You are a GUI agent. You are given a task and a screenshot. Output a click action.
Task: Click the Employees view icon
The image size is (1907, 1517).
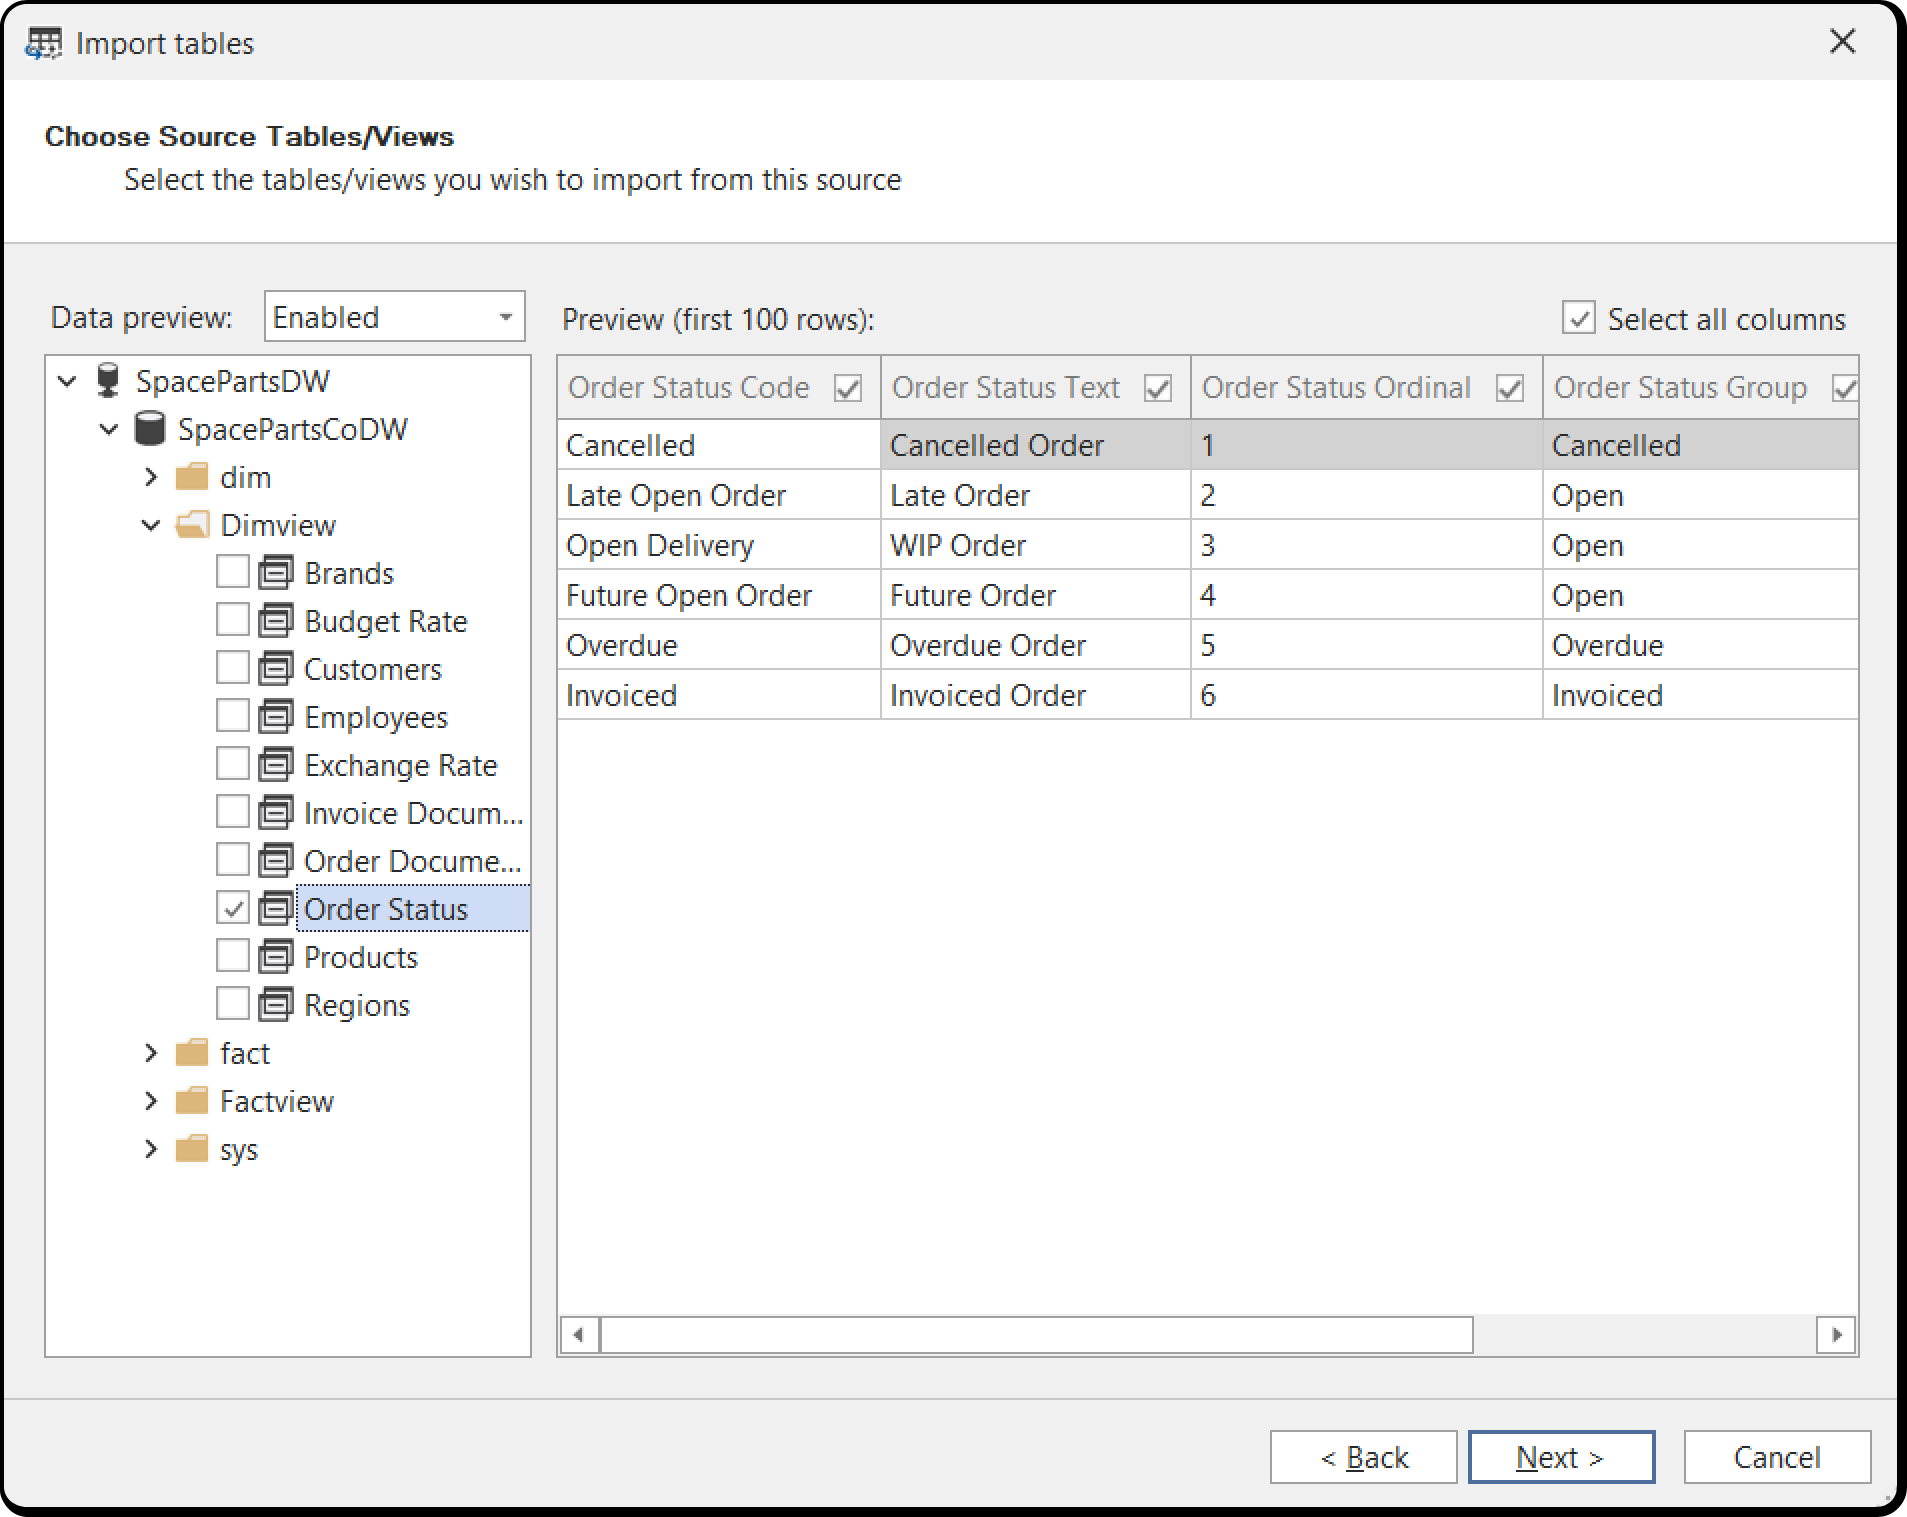click(276, 717)
